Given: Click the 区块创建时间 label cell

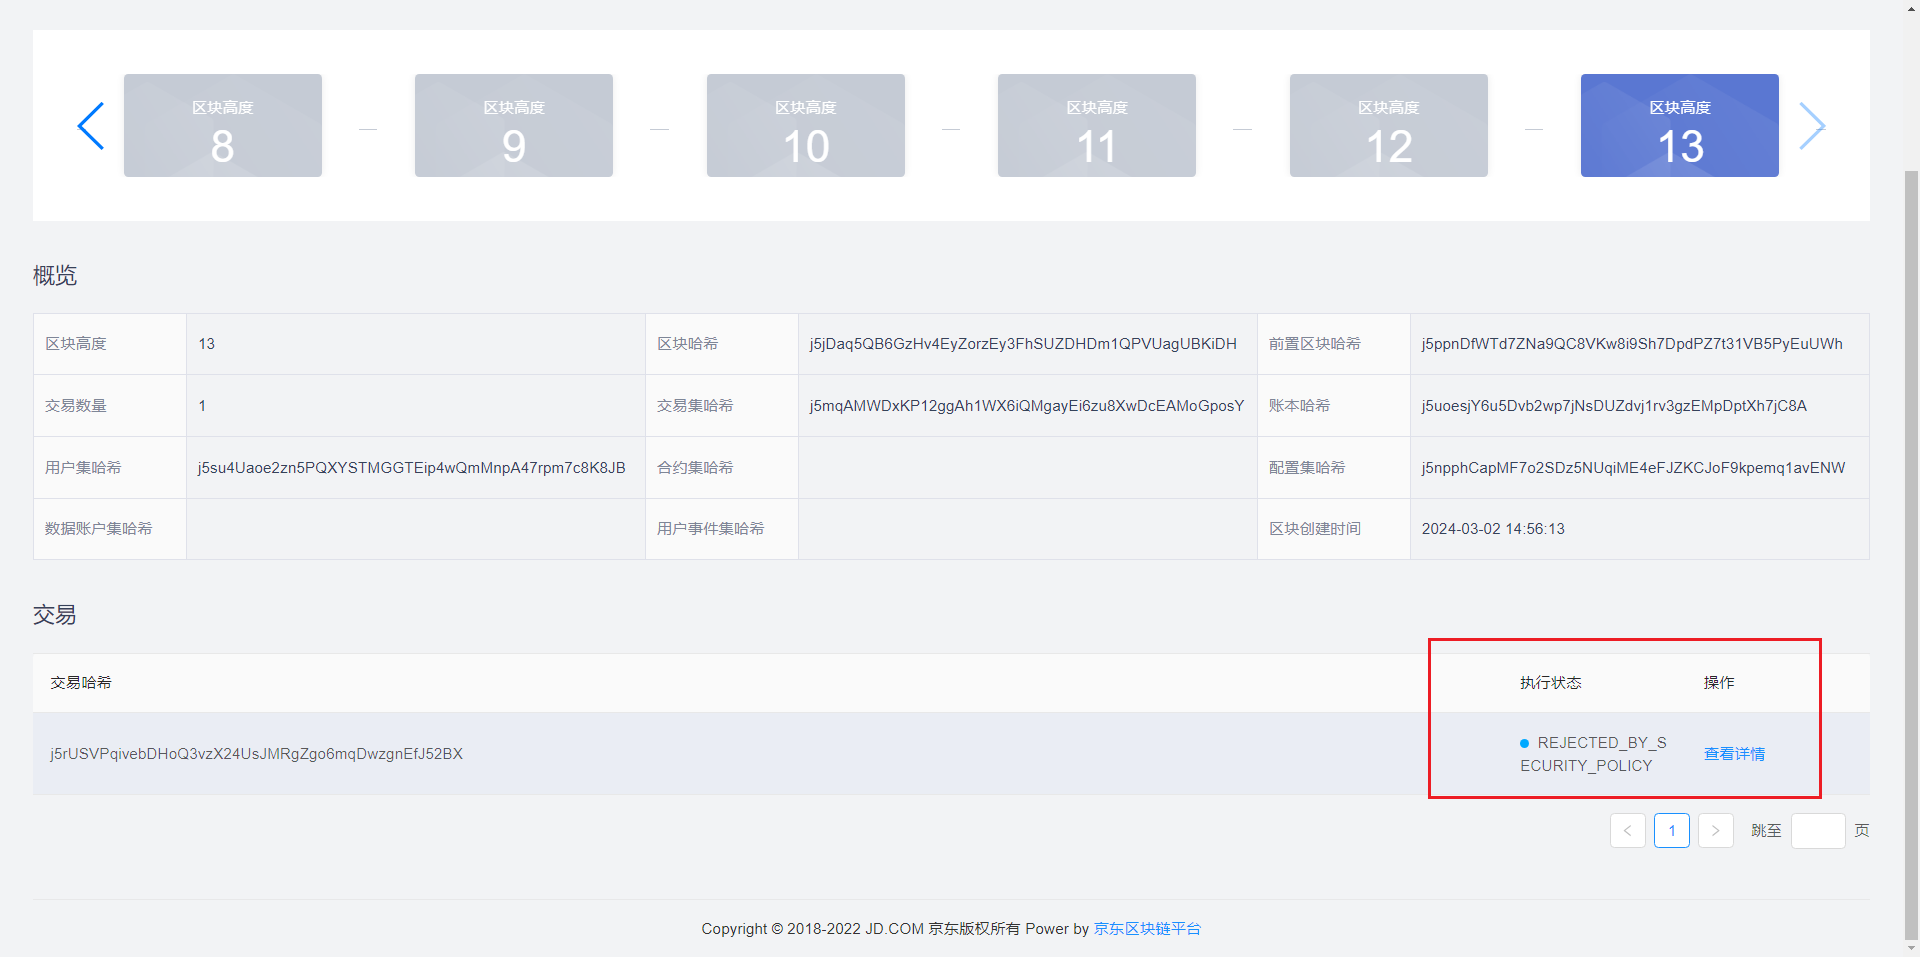Looking at the screenshot, I should [1334, 529].
